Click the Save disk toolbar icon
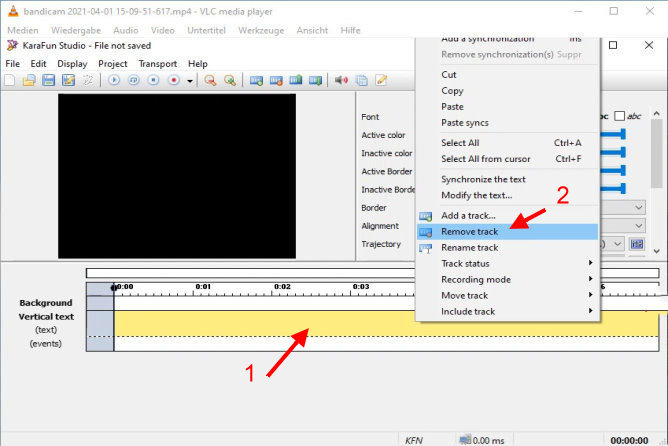The width and height of the screenshot is (668, 446). click(x=48, y=80)
